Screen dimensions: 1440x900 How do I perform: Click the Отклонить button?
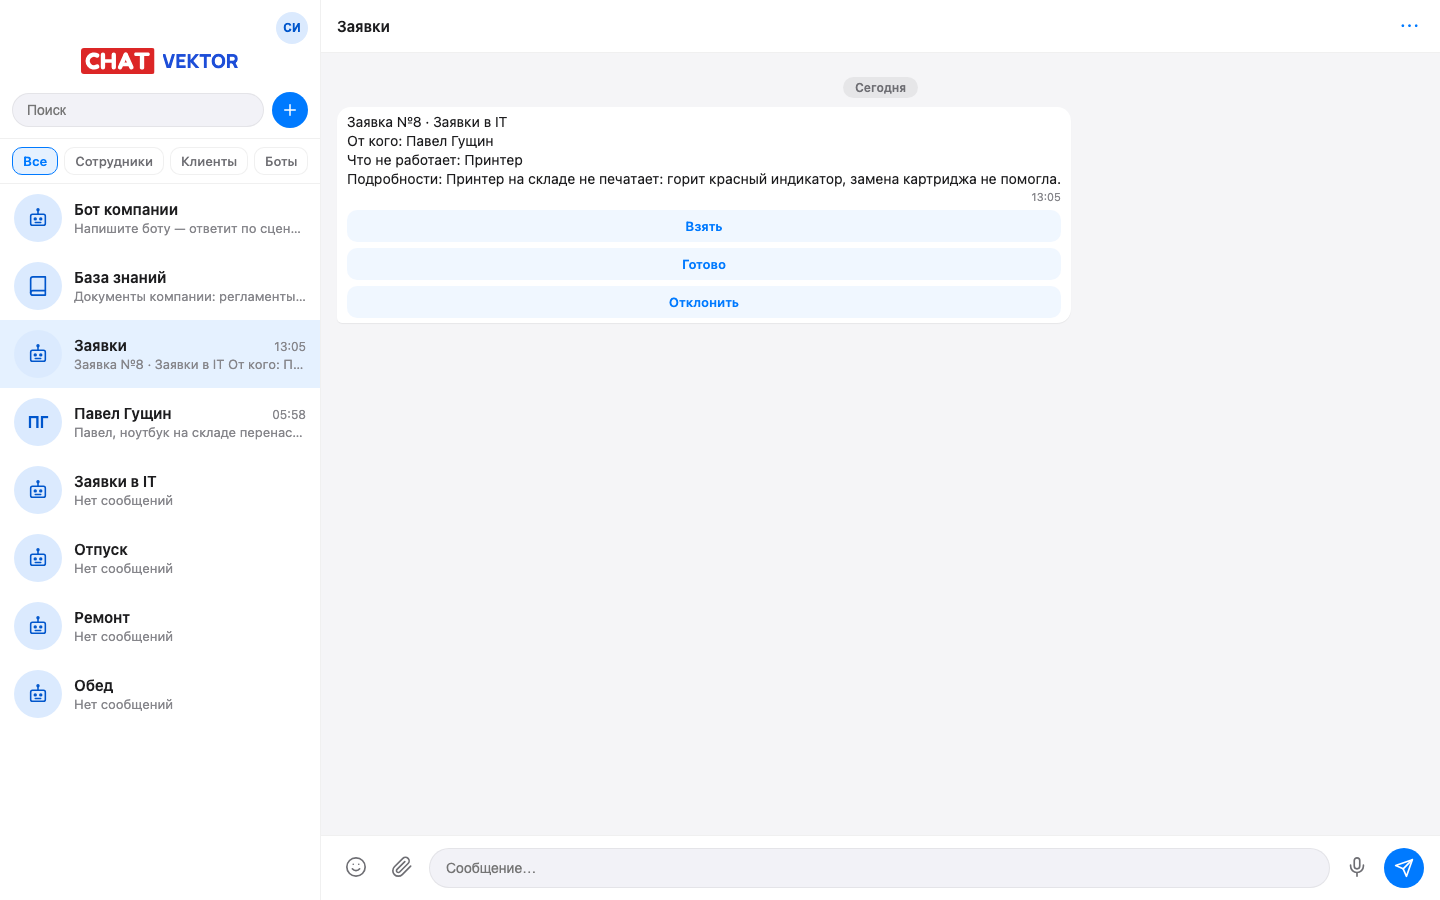tap(704, 302)
